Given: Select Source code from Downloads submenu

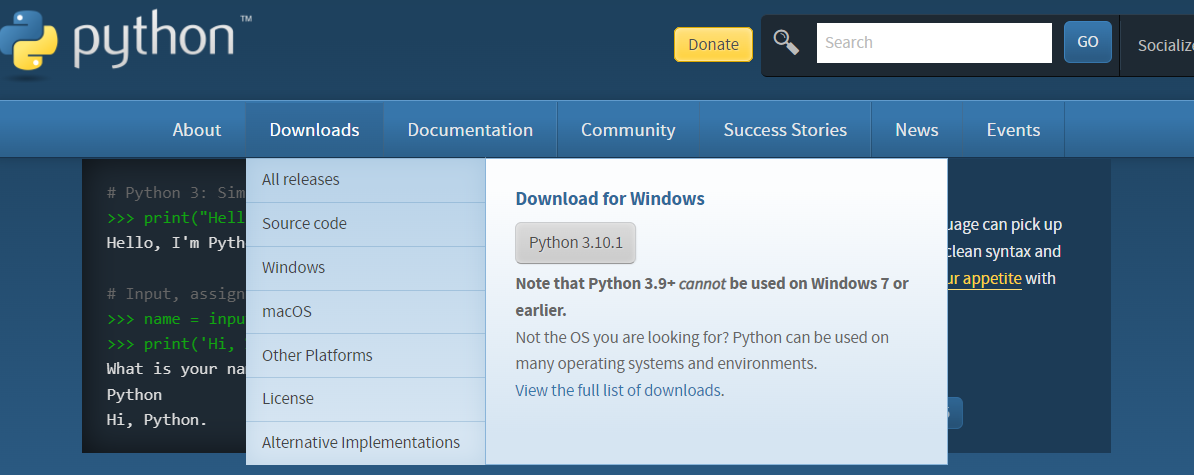Looking at the screenshot, I should tap(366, 224).
